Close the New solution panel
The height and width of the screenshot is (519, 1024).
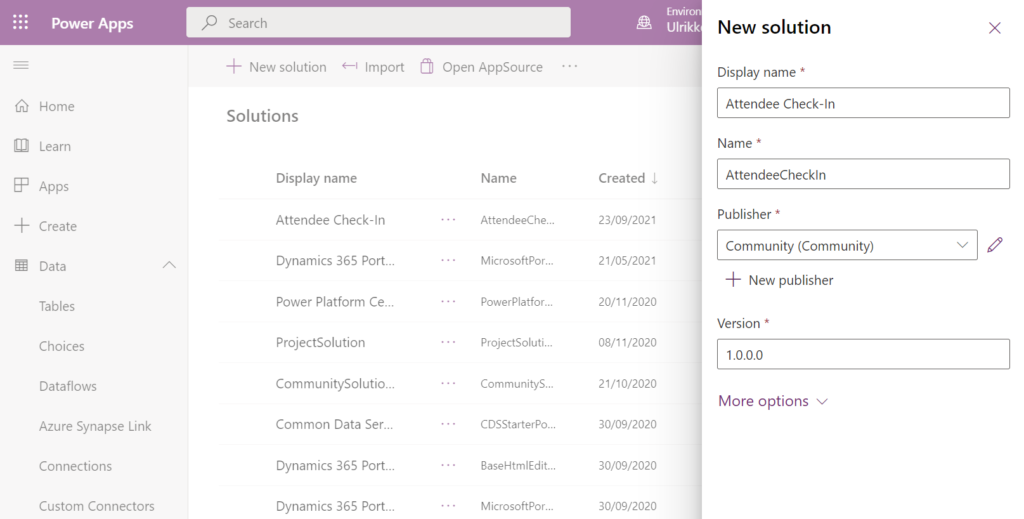pos(995,28)
